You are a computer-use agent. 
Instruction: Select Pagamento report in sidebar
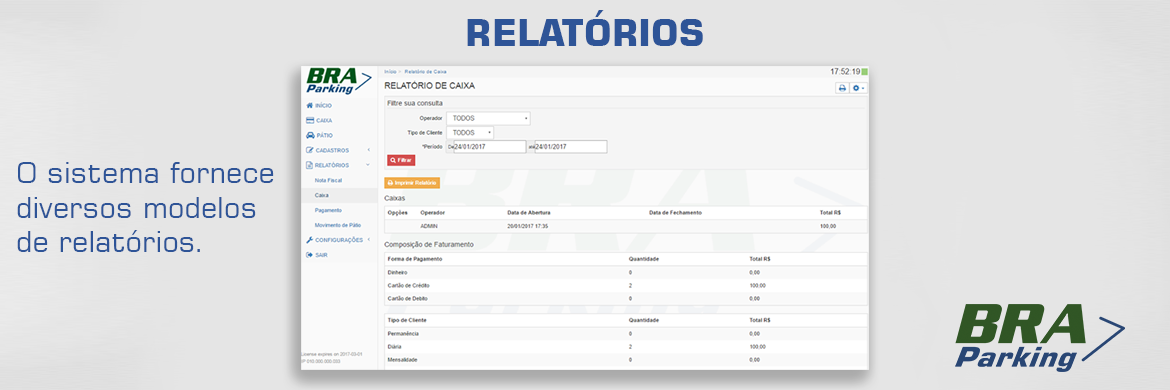coord(328,210)
